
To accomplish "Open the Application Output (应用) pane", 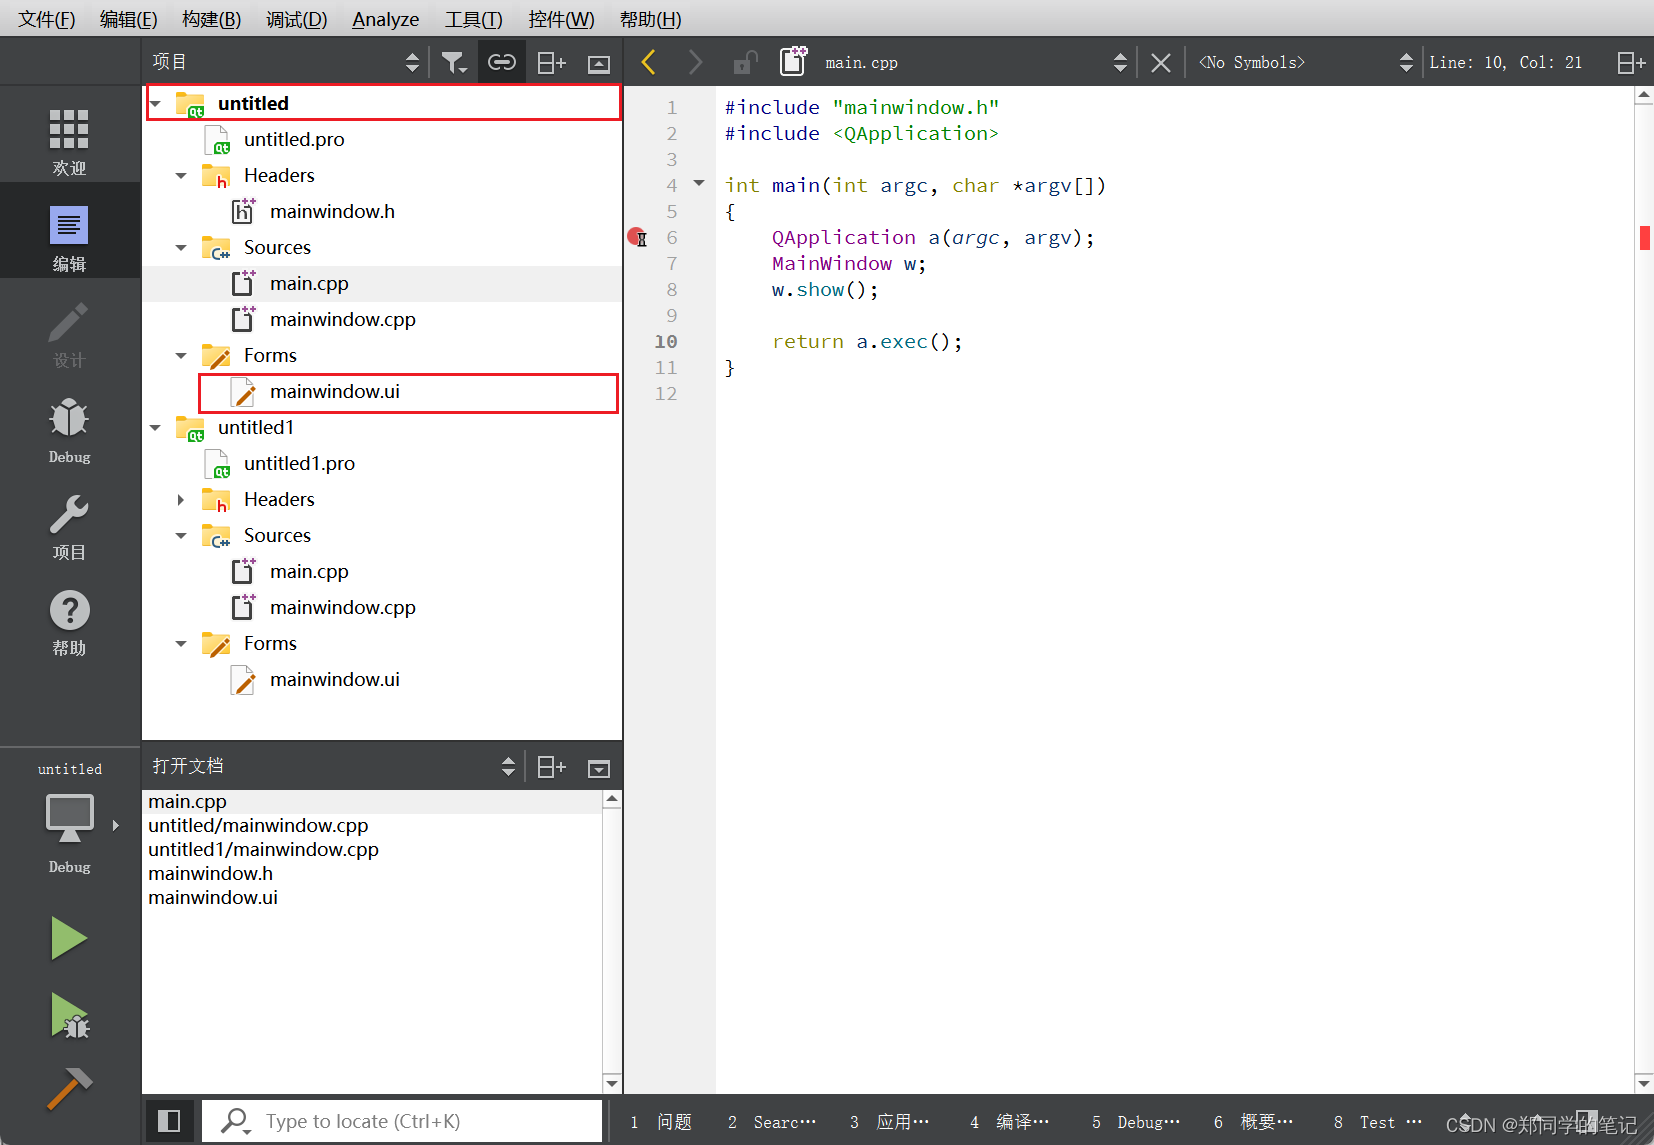I will pyautogui.click(x=890, y=1122).
